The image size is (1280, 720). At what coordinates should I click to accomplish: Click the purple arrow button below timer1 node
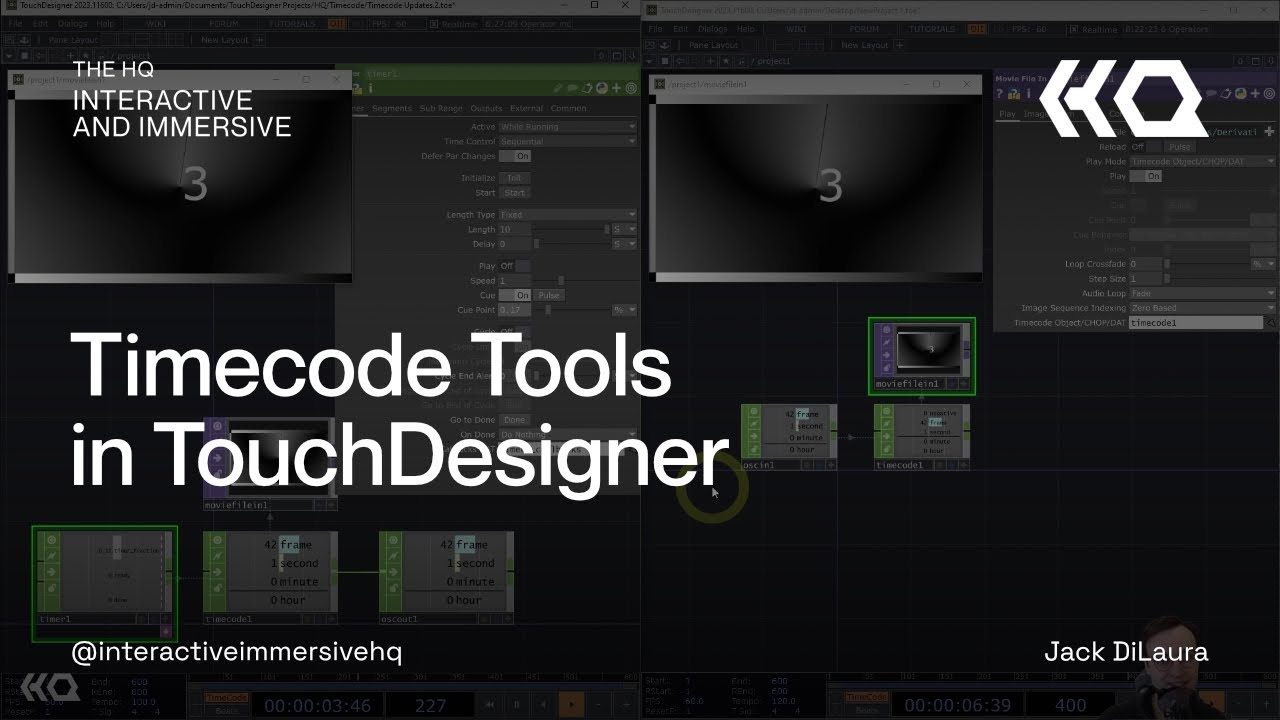tap(166, 632)
